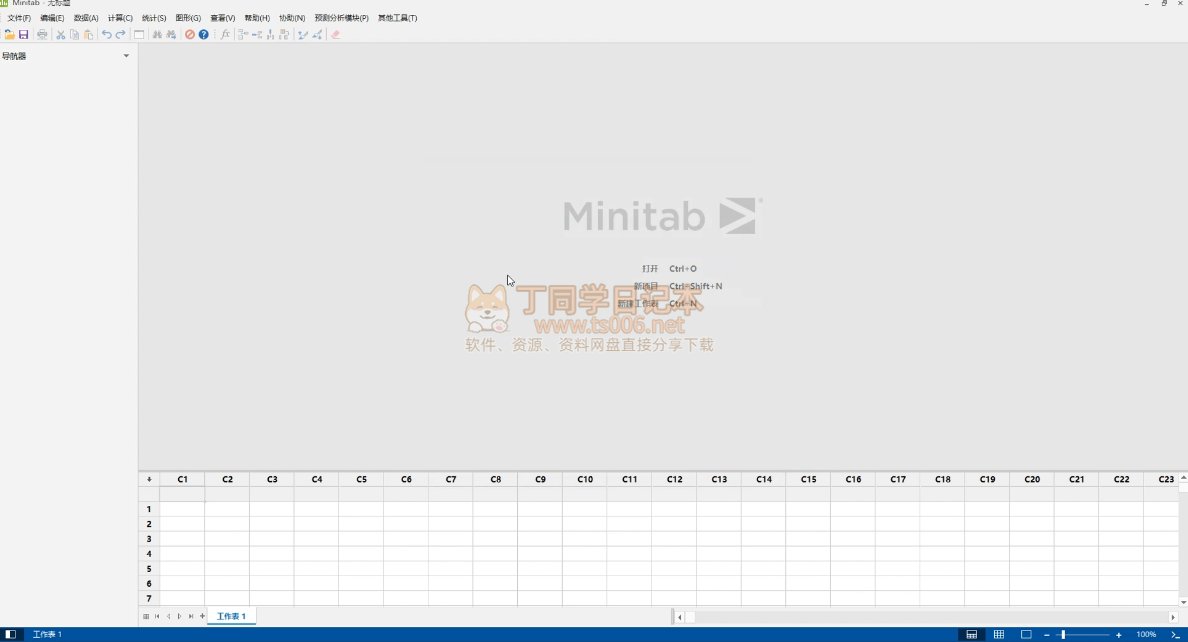
Task: Click the worksheet corner plus expander
Action: [149, 479]
